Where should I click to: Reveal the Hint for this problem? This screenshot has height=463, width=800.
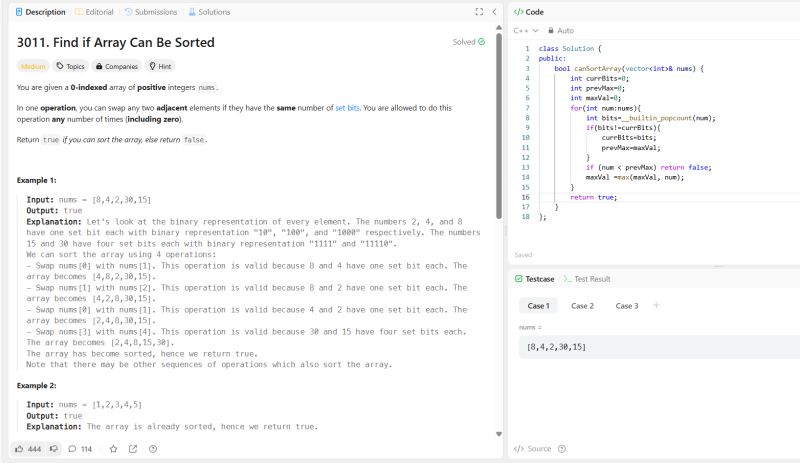click(158, 66)
